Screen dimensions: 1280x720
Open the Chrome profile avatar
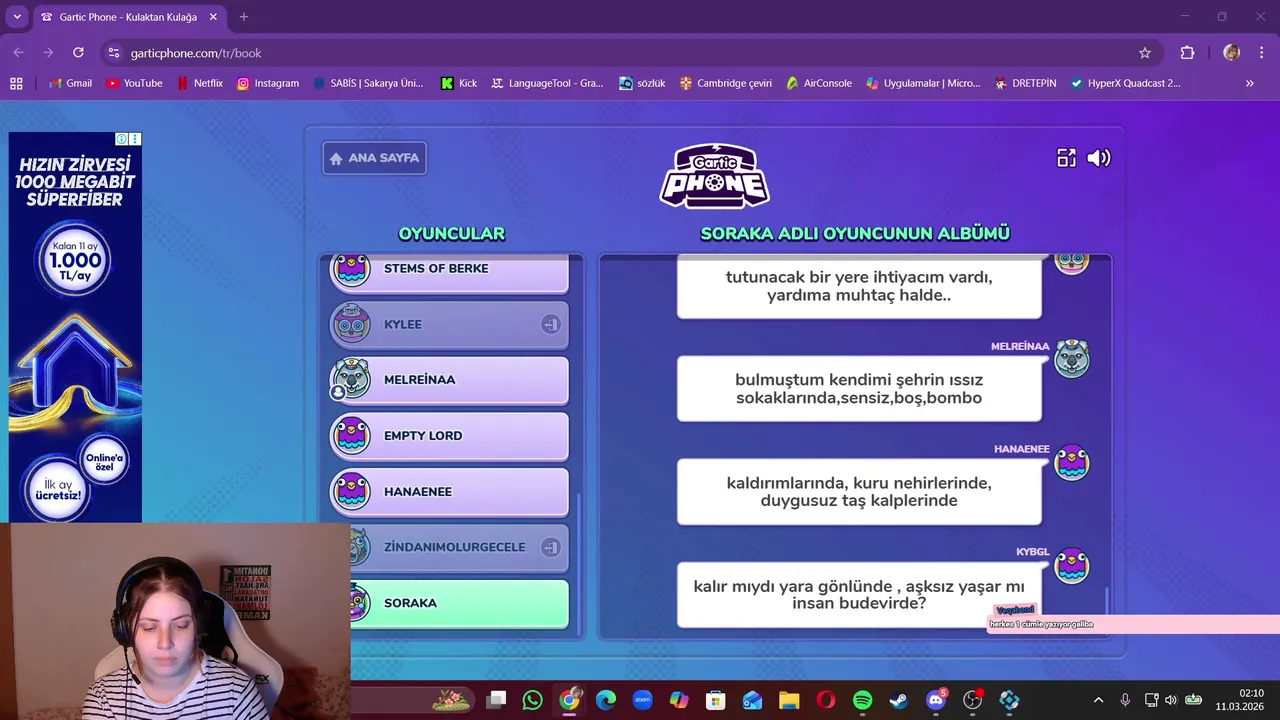[x=1231, y=53]
